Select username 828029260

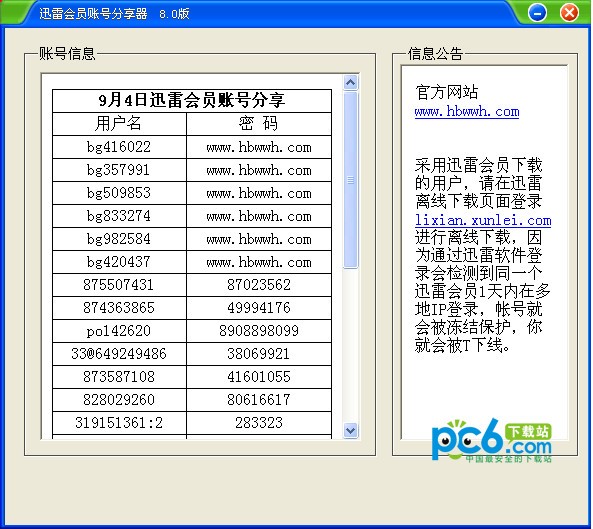pos(119,400)
